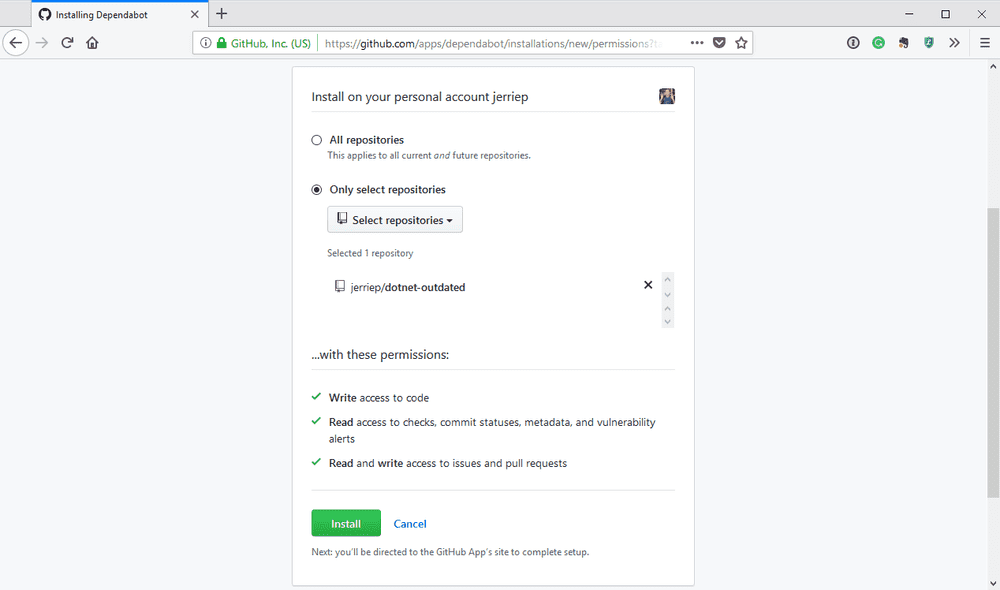Click the Cancel link

410,524
